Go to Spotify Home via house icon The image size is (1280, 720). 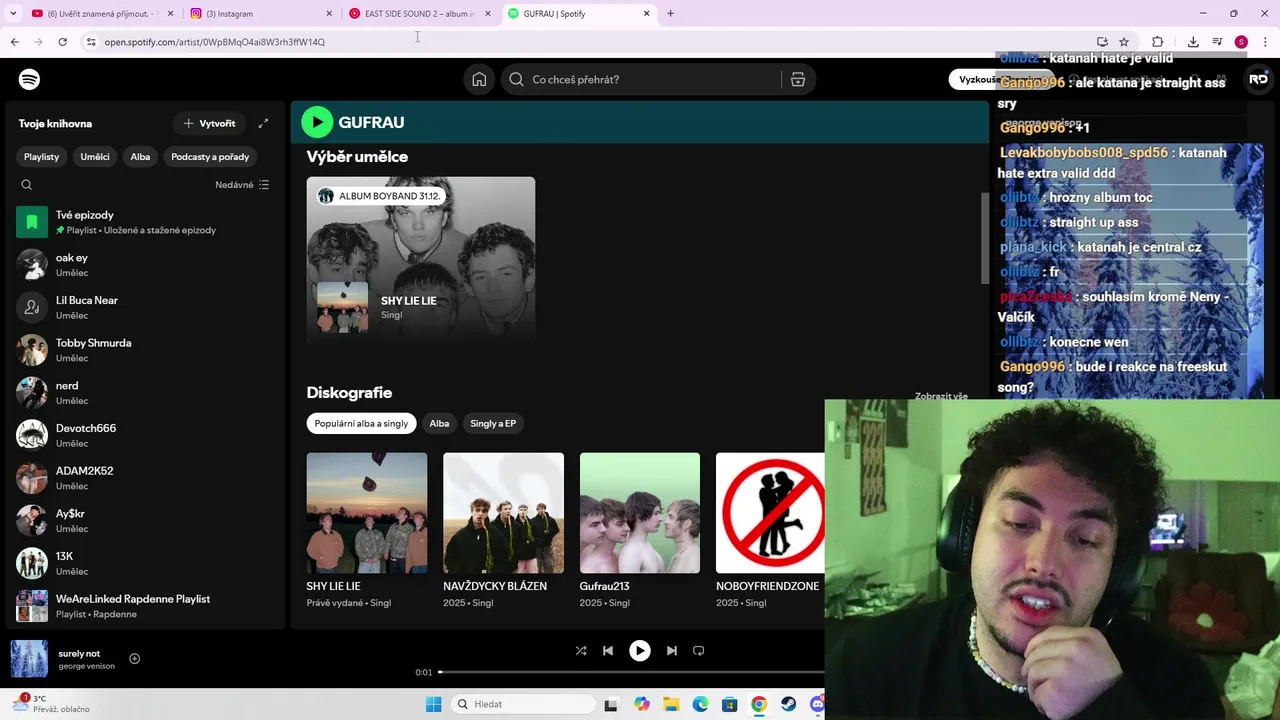(x=479, y=79)
